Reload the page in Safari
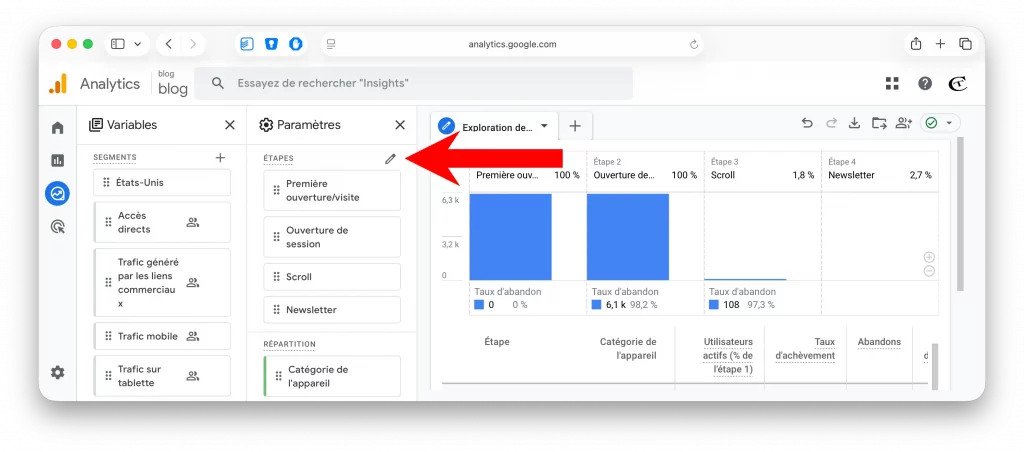1024x452 pixels. (694, 44)
